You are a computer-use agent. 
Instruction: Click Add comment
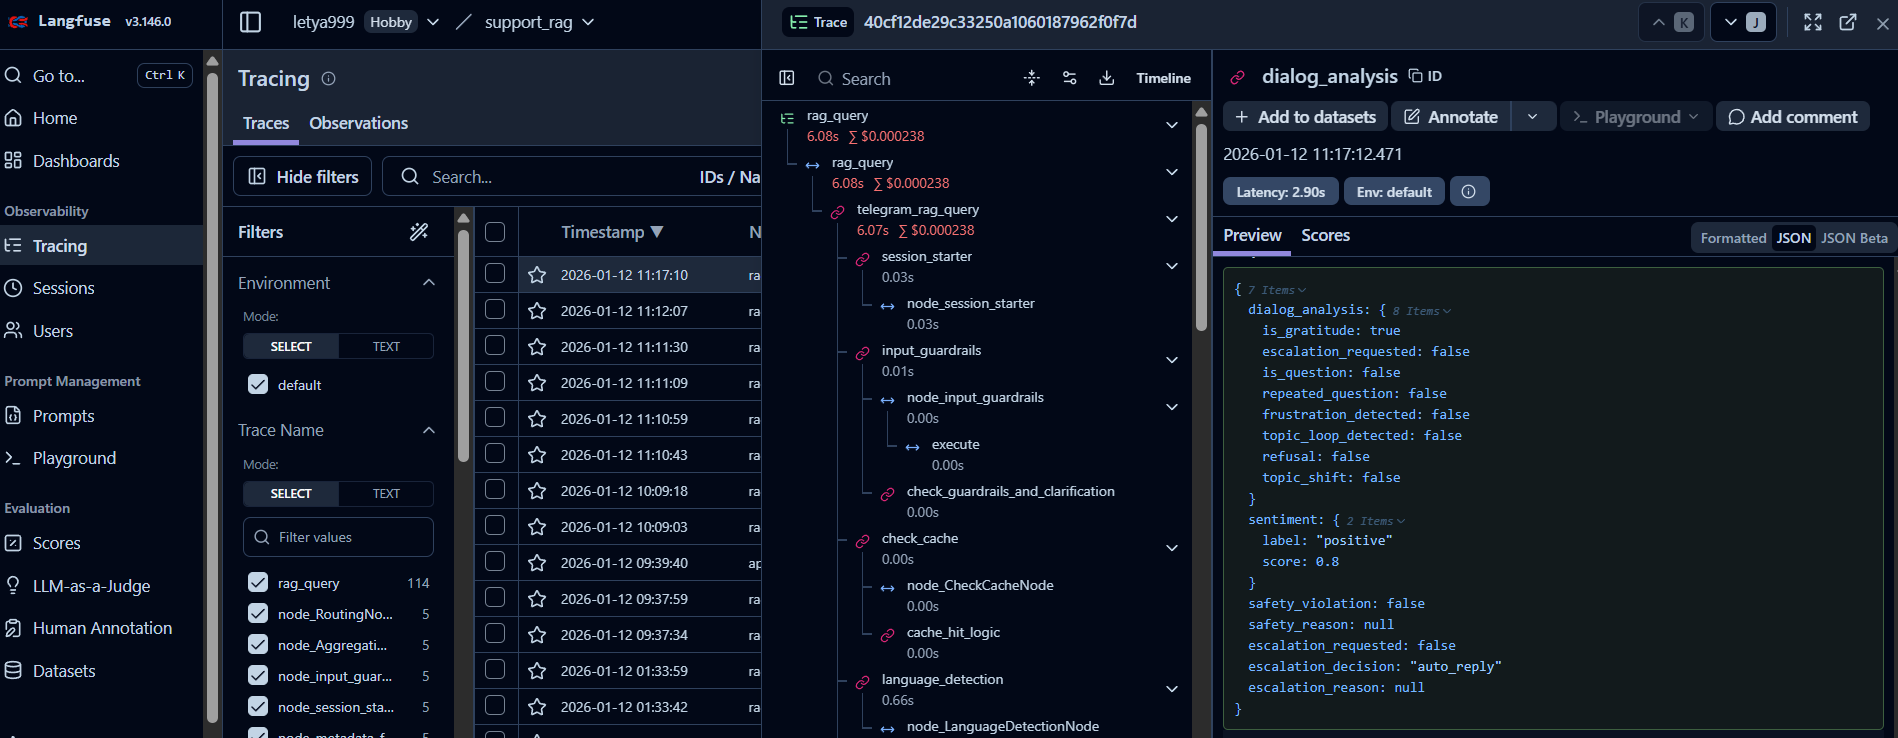pos(1792,117)
